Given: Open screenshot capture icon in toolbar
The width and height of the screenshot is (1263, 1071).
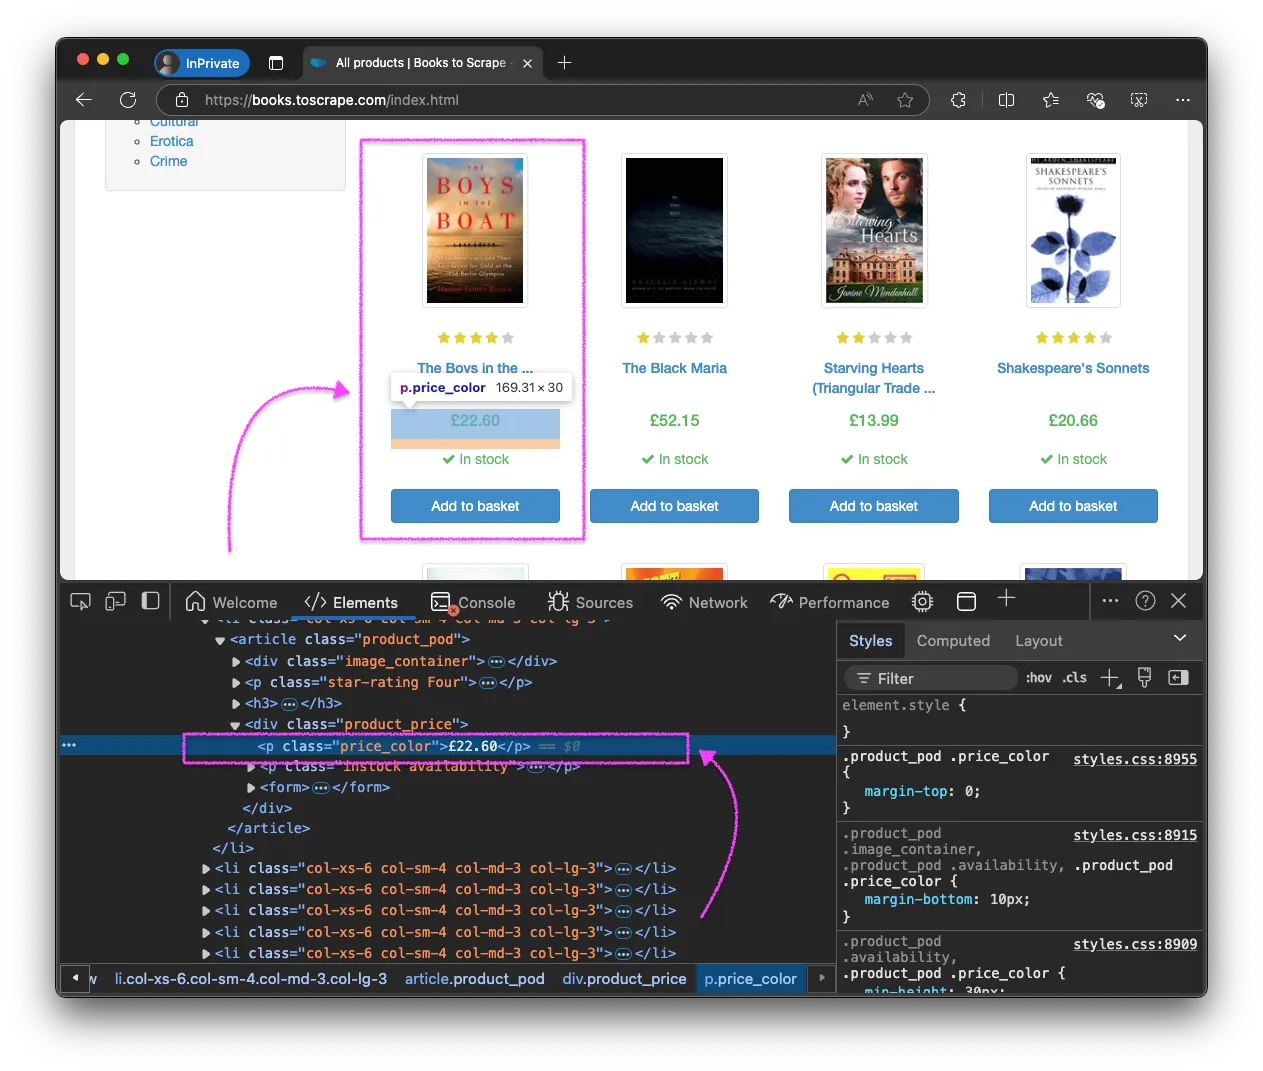Looking at the screenshot, I should tap(1139, 100).
